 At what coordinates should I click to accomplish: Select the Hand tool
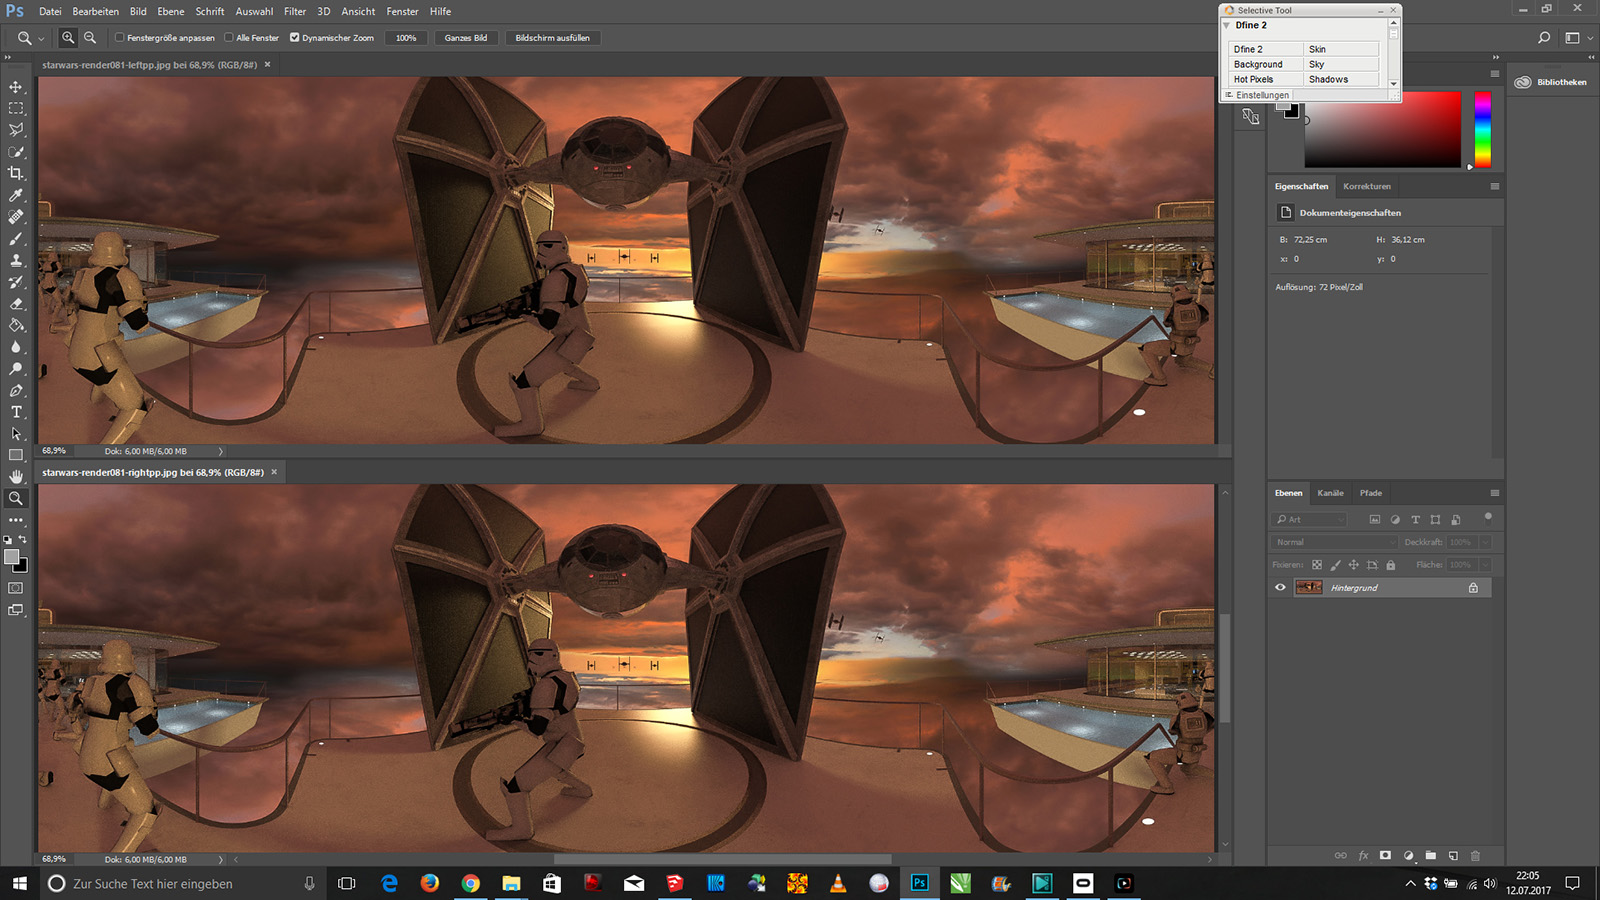pos(16,477)
